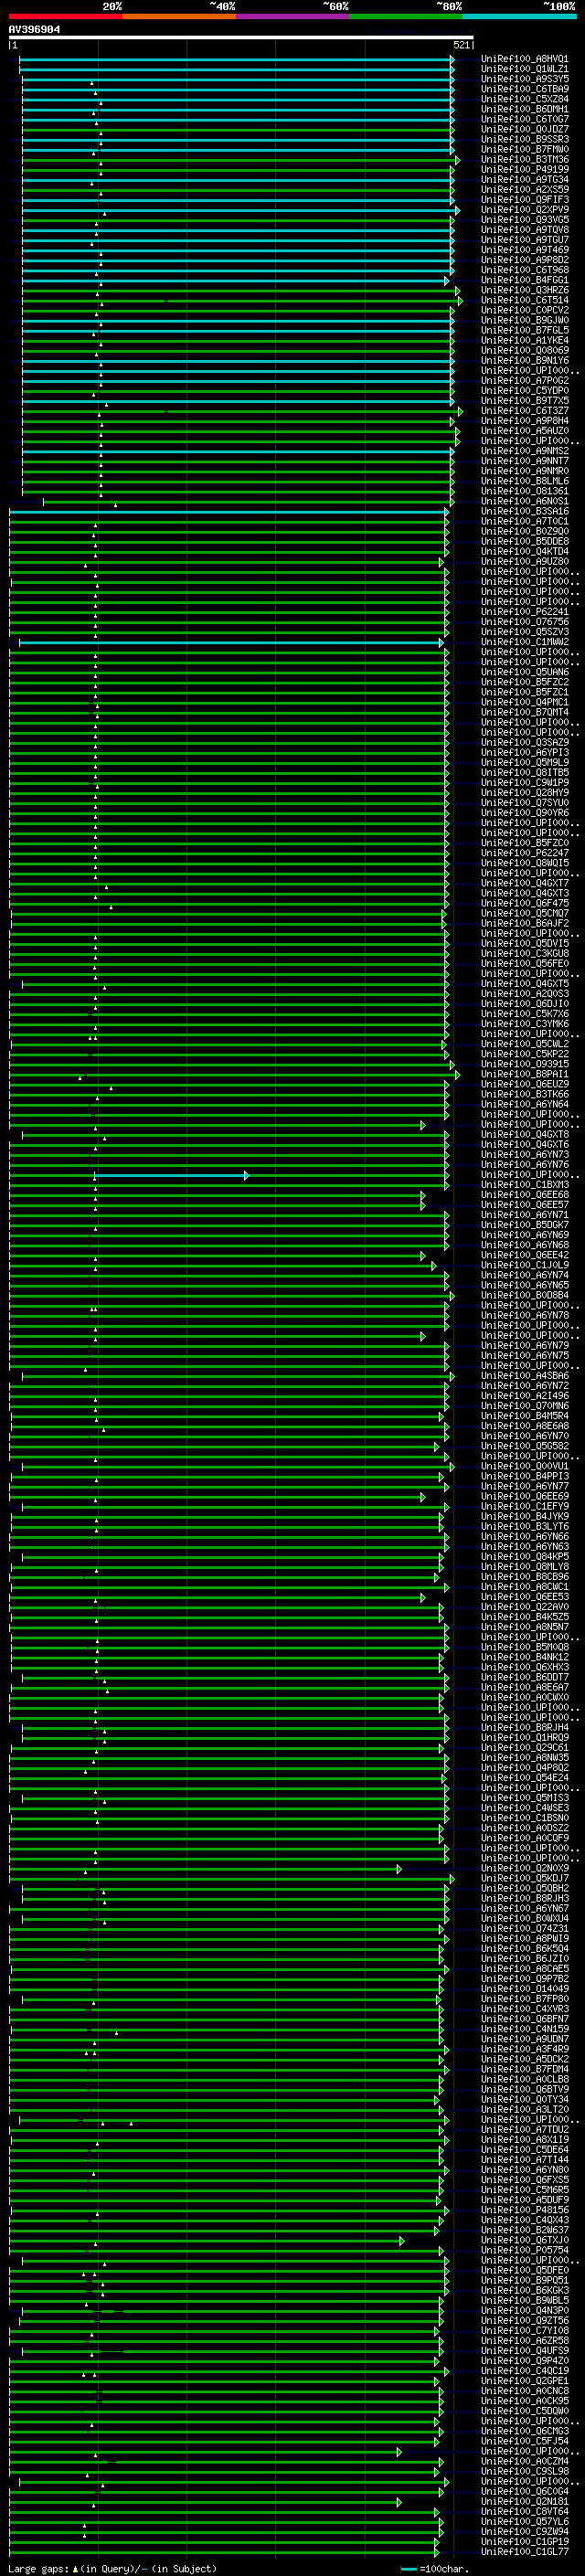This screenshot has width=585, height=2576.
Task: Click the red 20% identity legend segment
Action: (x=65, y=16)
